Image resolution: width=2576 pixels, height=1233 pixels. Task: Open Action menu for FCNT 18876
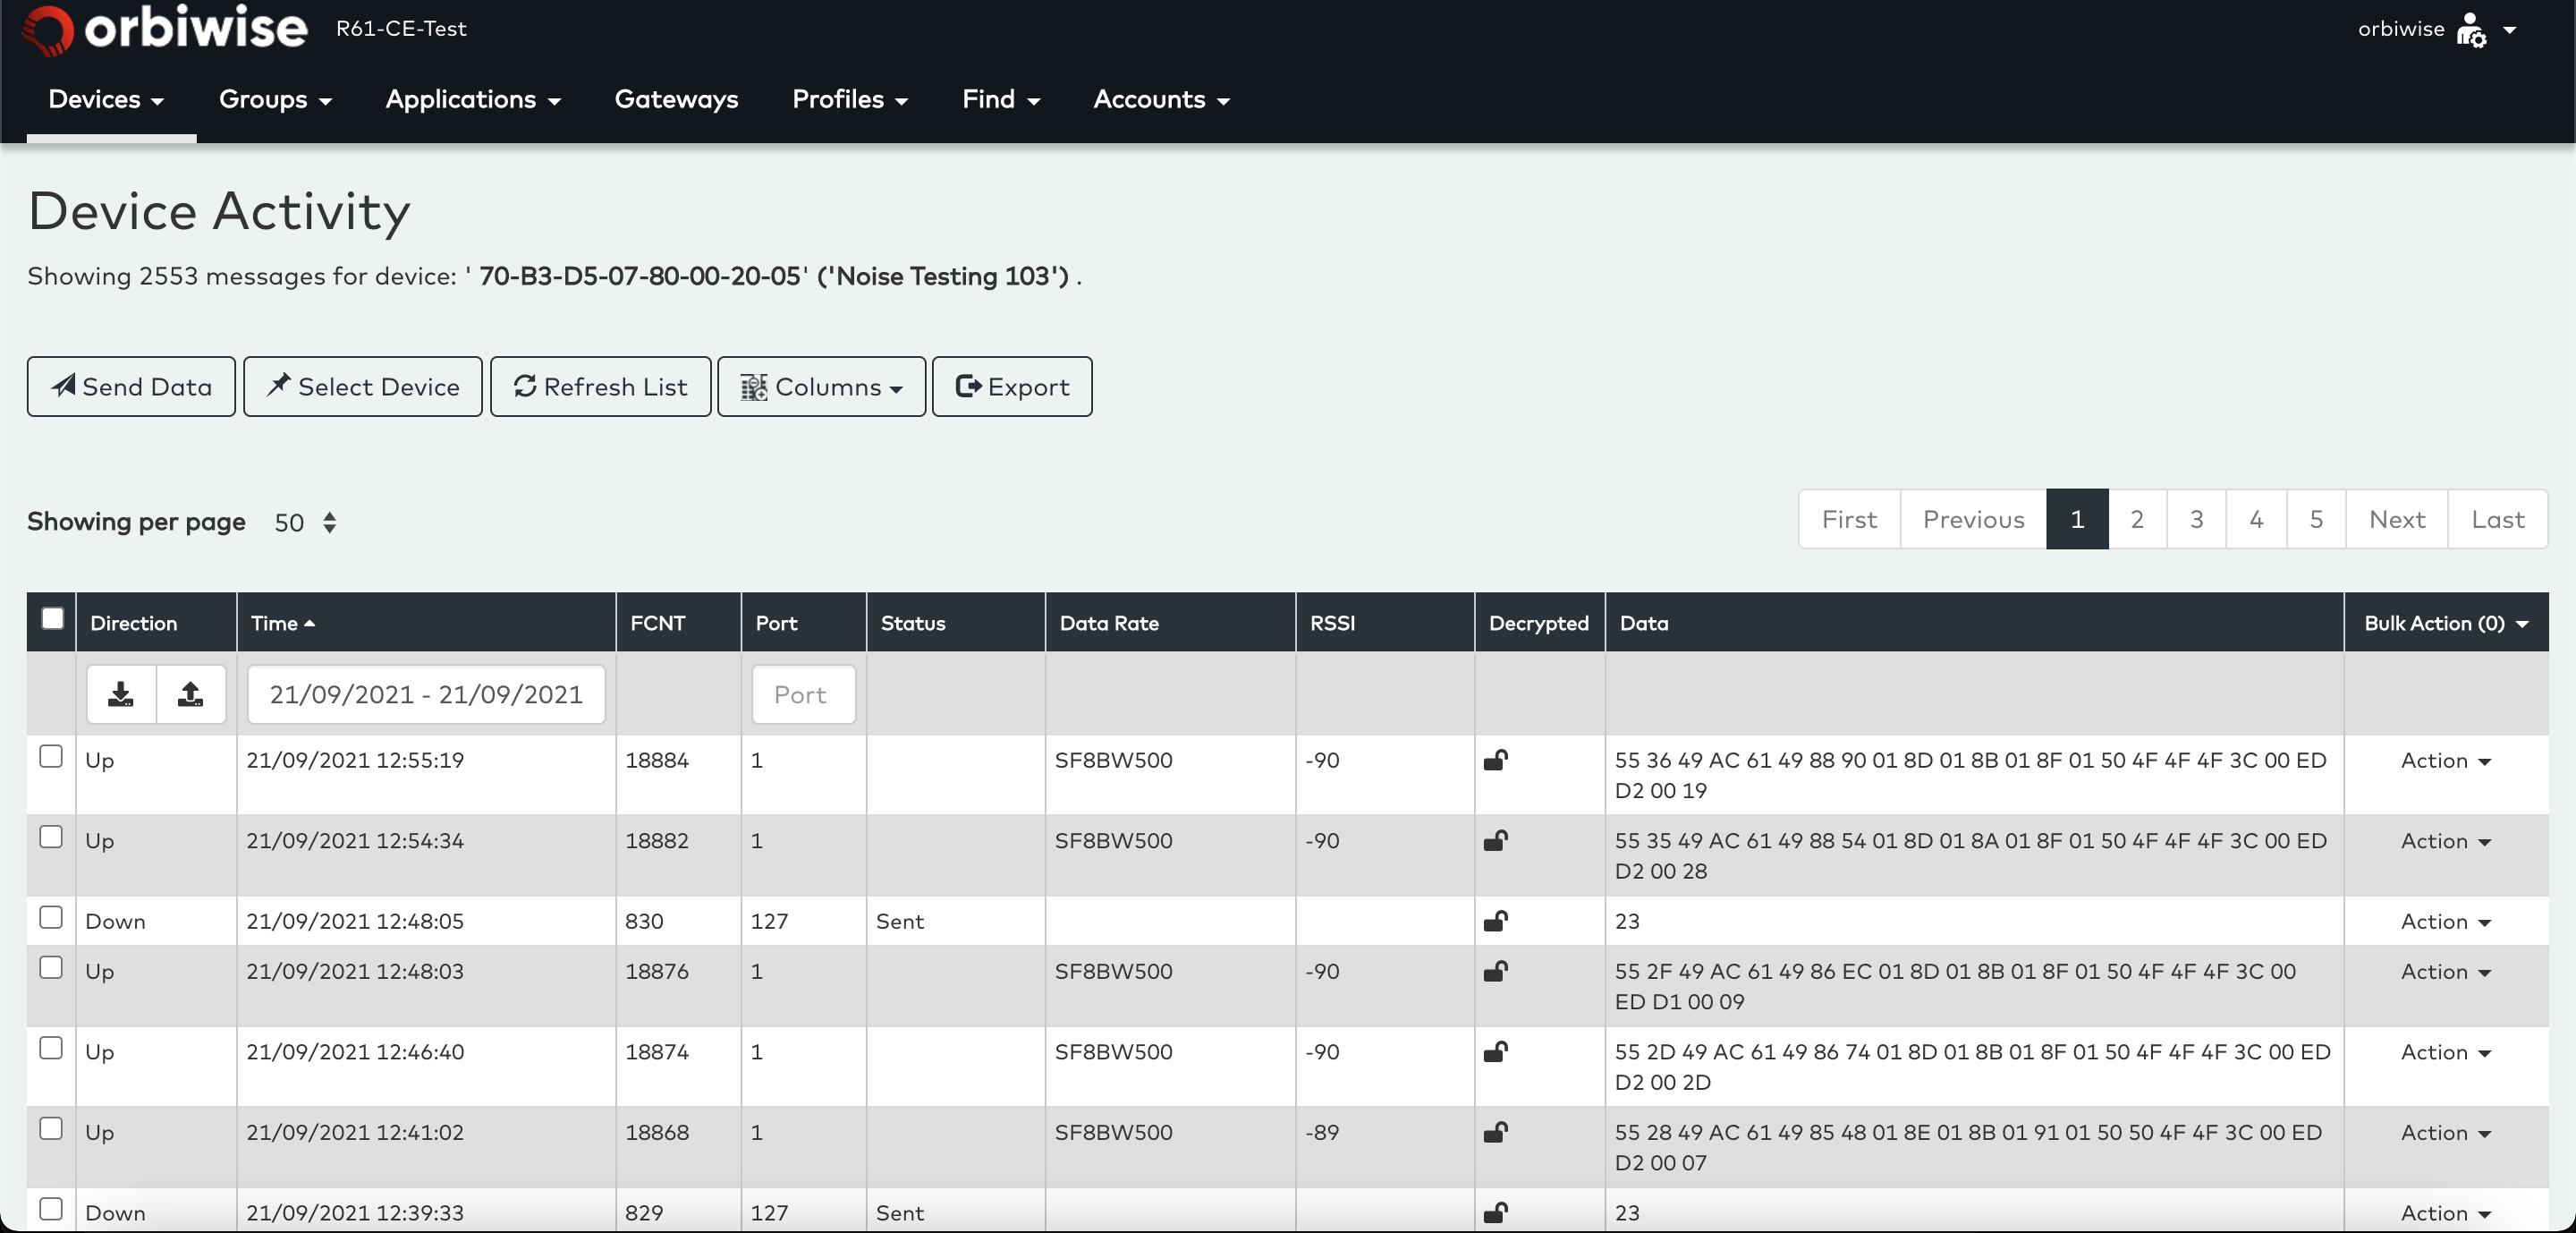point(2445,971)
